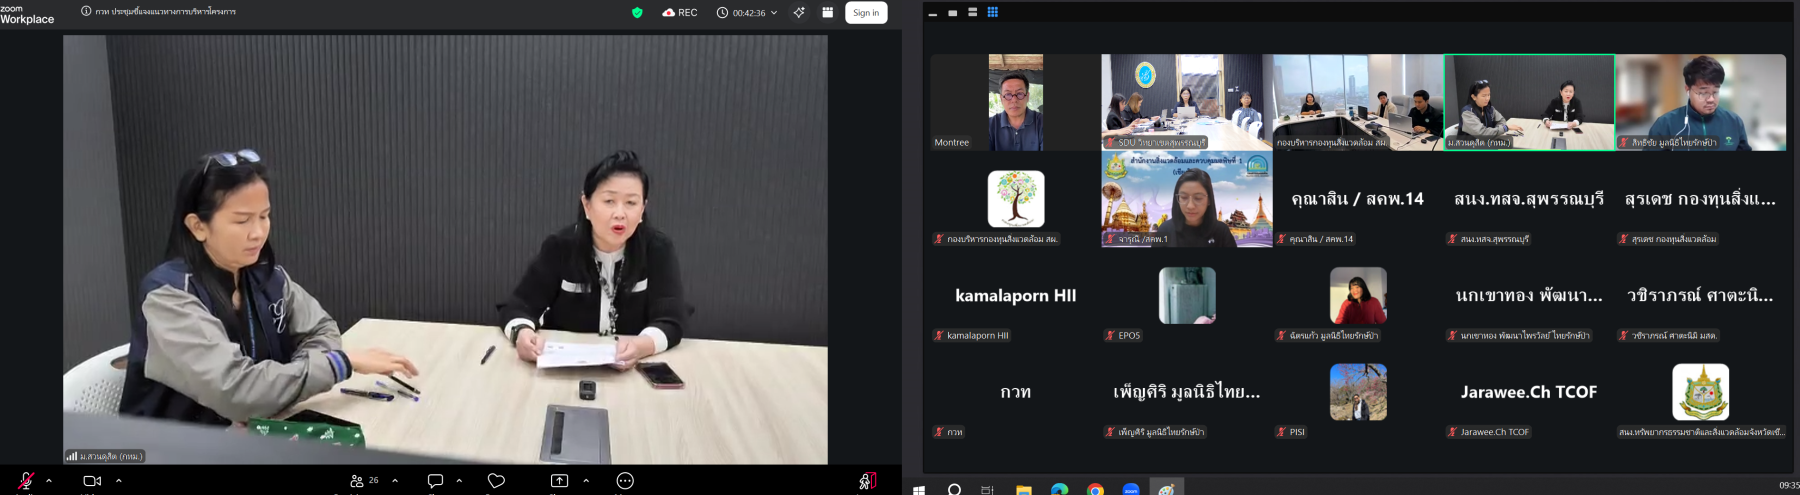This screenshot has width=1800, height=495.
Task: Open the chat panel
Action: [x=435, y=481]
